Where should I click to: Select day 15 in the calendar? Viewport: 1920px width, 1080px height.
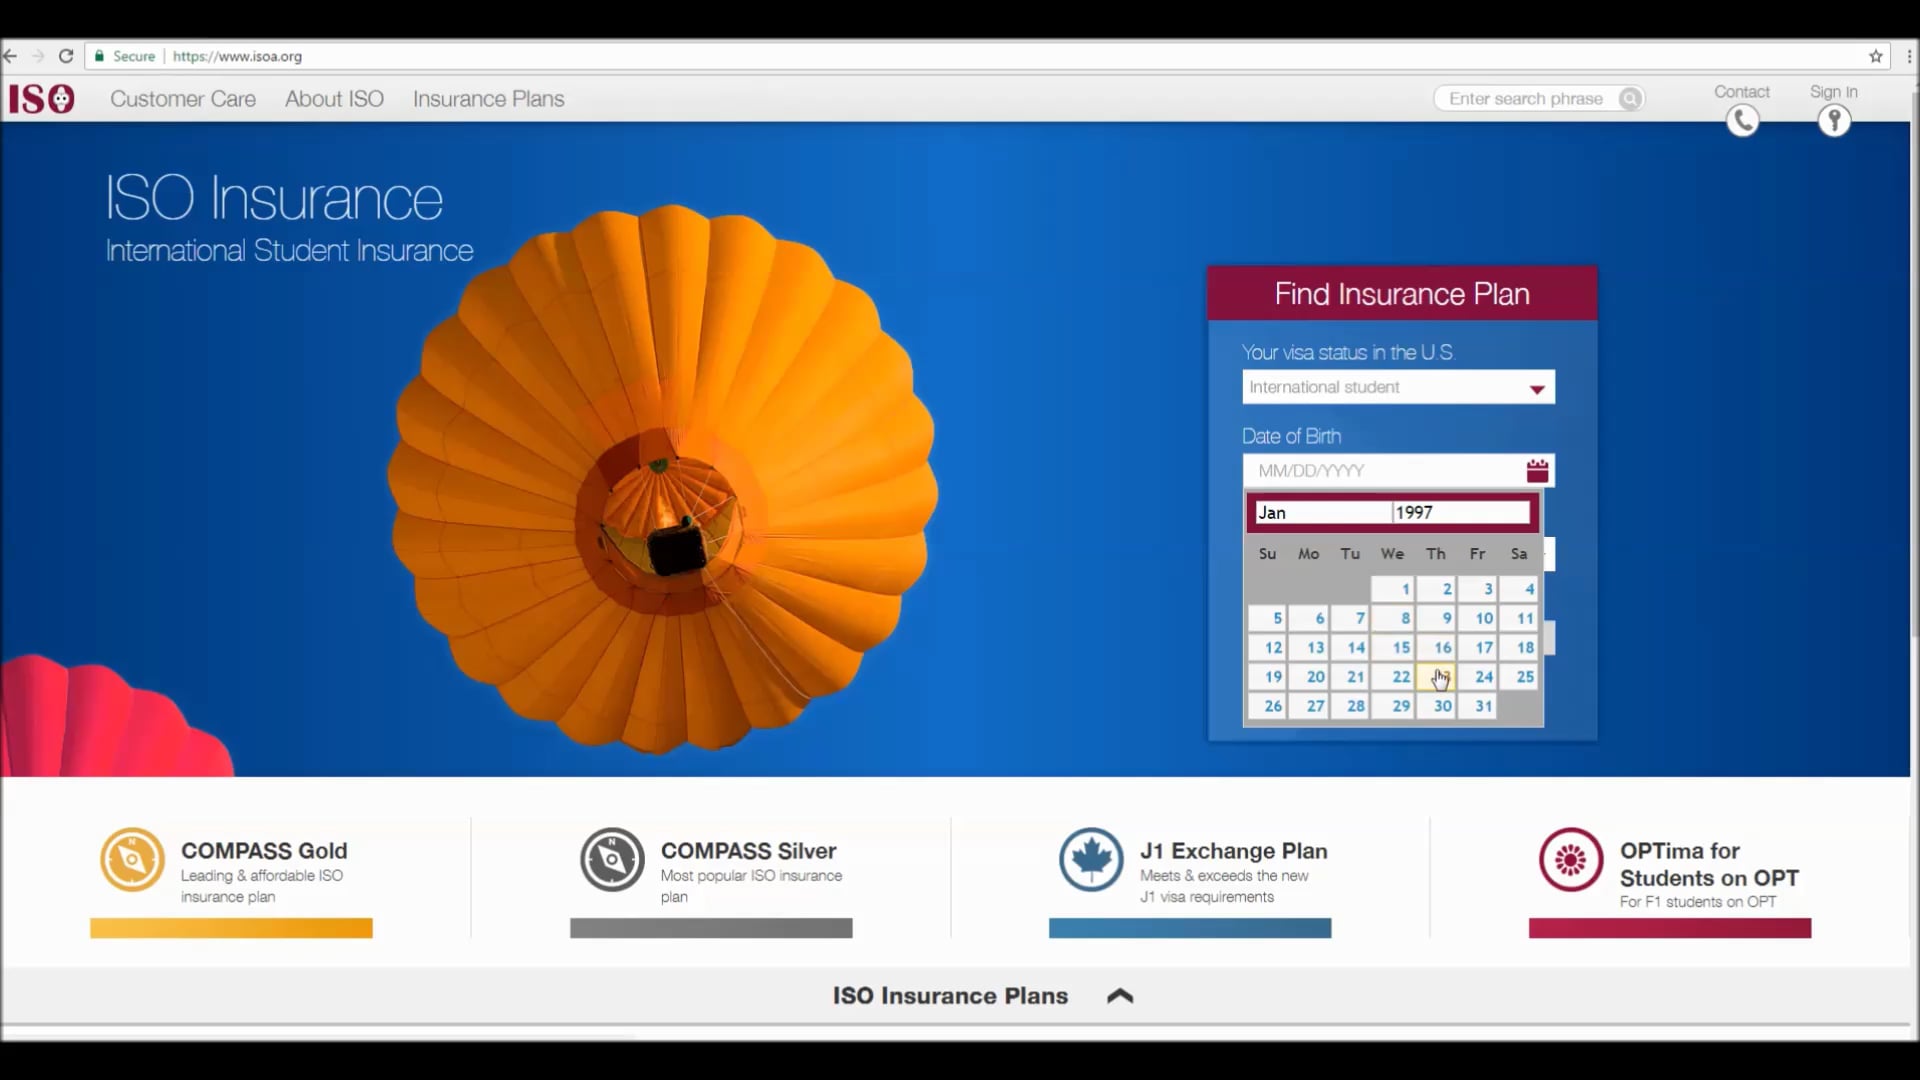tap(1393, 647)
